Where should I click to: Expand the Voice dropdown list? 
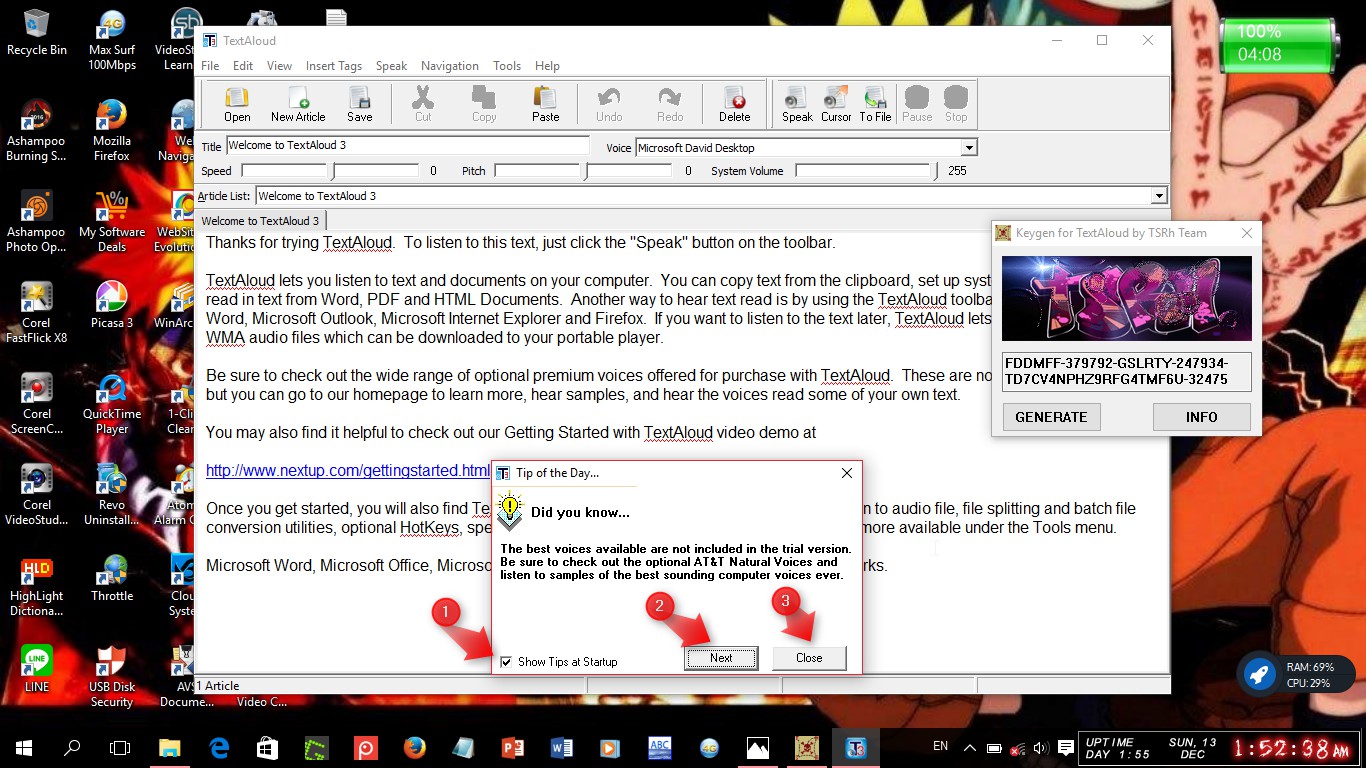point(968,148)
